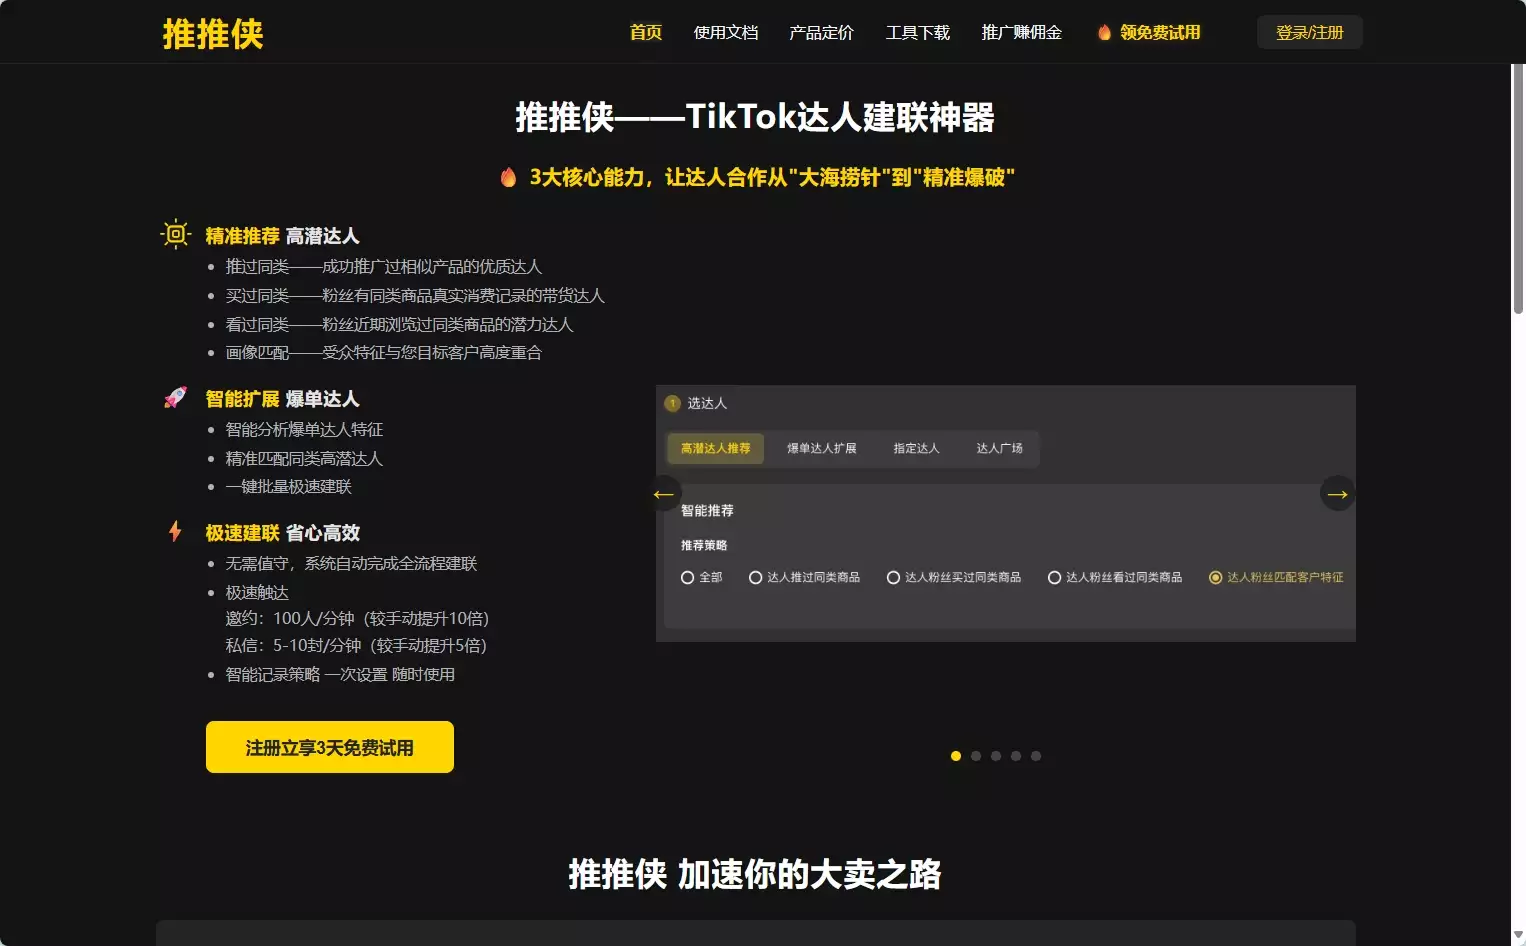
Task: Open the 使用文档 nav item
Action: (x=726, y=32)
